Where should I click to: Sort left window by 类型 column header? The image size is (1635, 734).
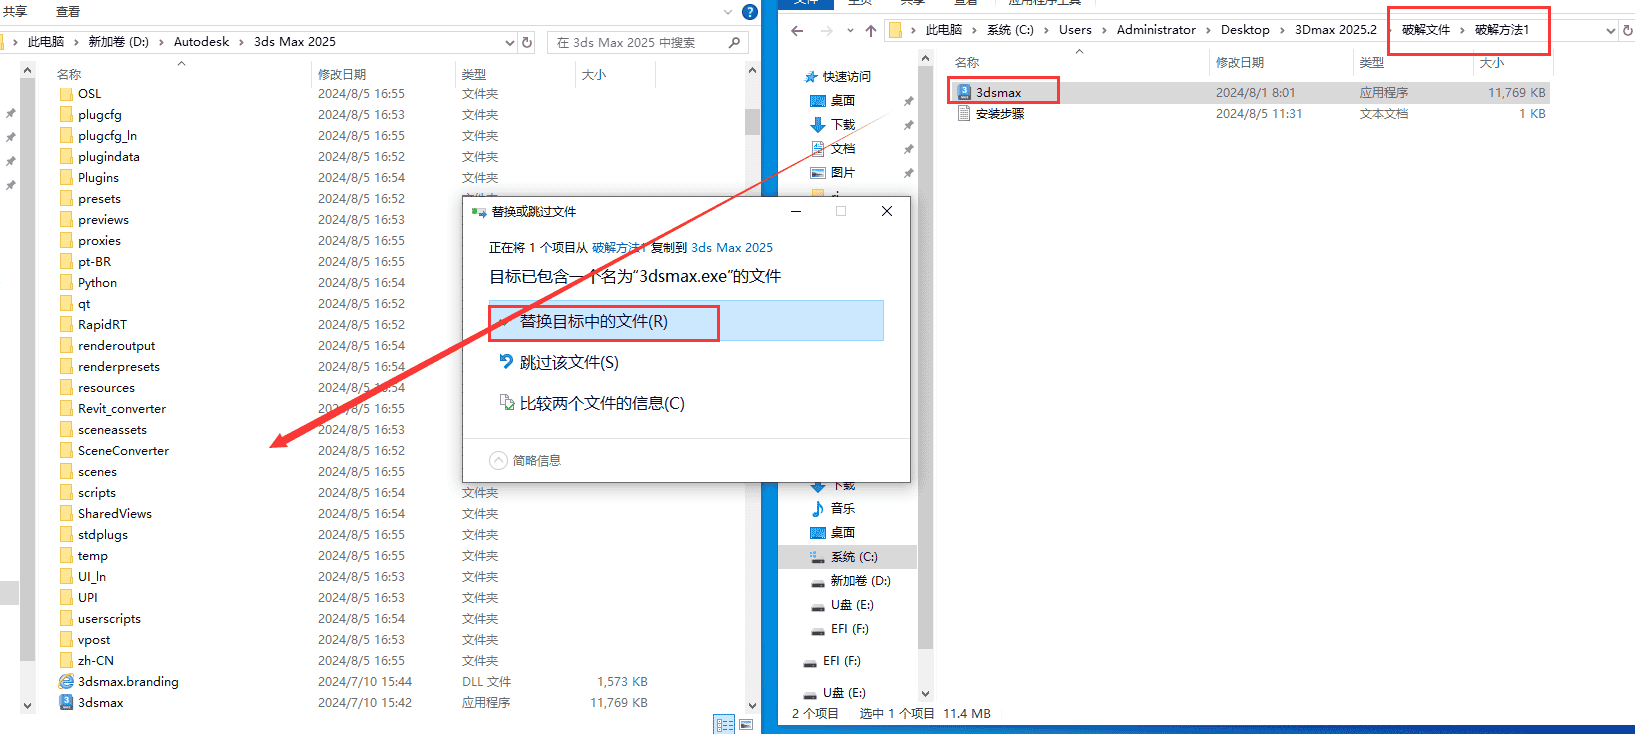pos(474,74)
